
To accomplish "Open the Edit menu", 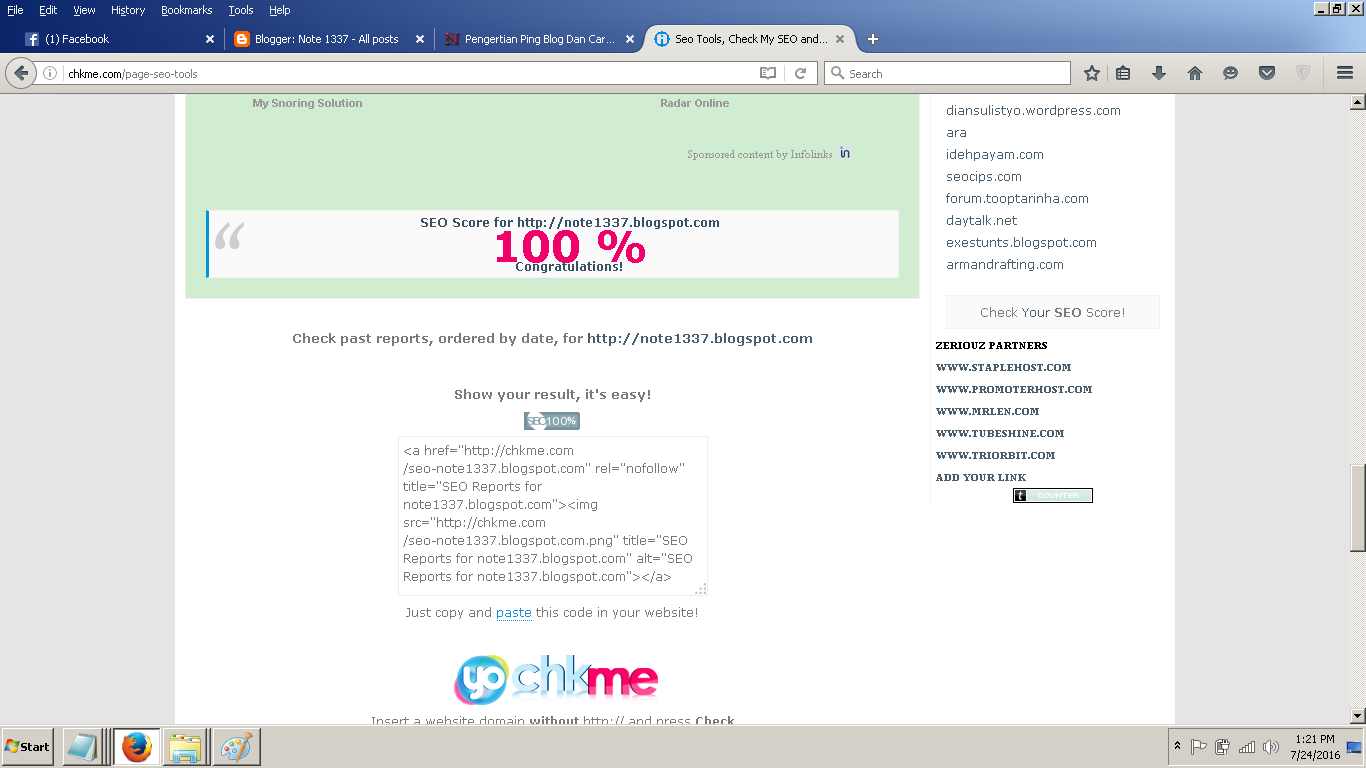I will [48, 10].
